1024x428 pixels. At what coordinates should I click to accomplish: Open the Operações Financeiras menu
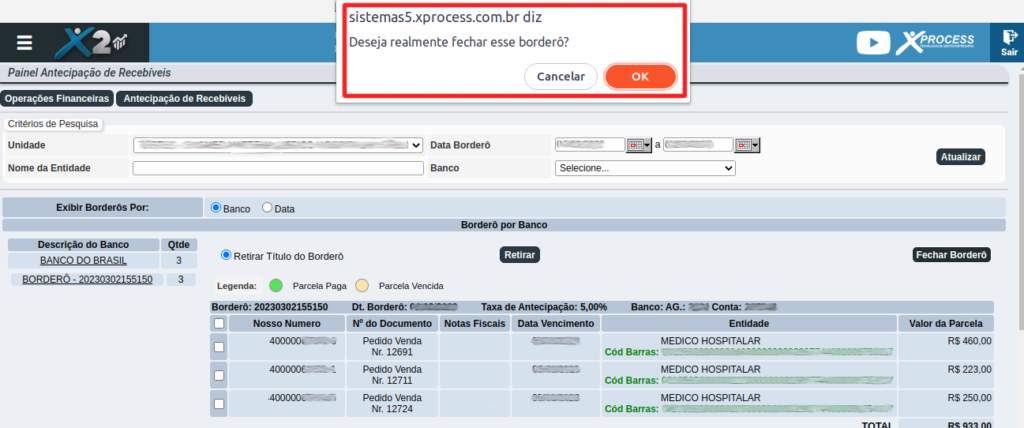click(57, 99)
